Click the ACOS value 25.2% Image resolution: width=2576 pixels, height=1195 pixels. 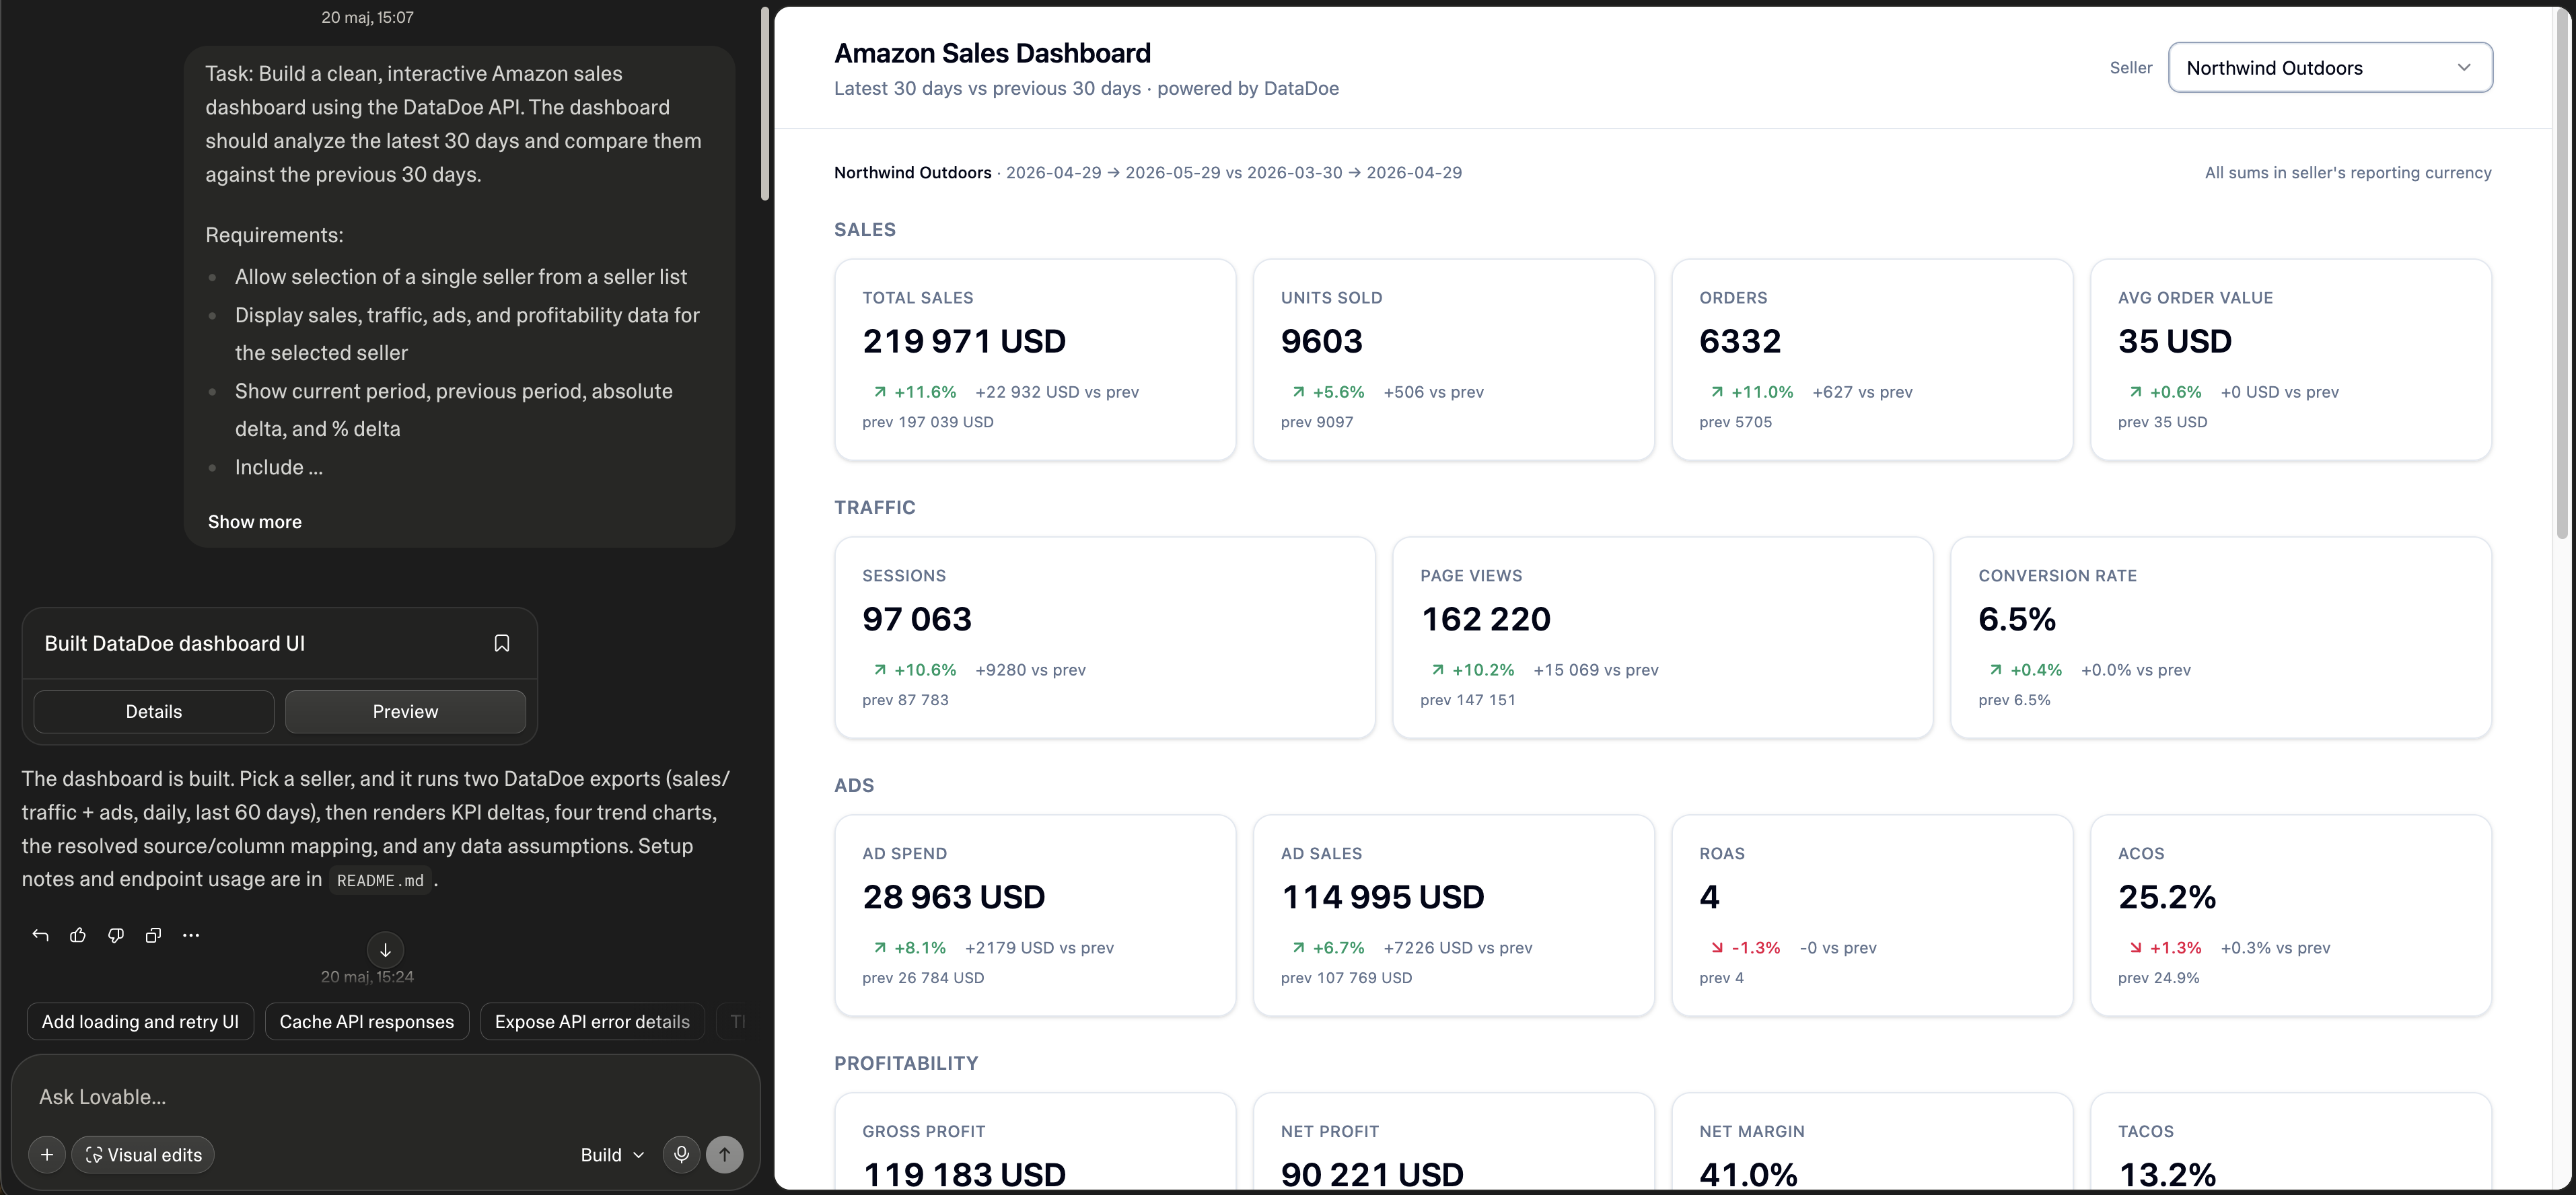(2166, 897)
